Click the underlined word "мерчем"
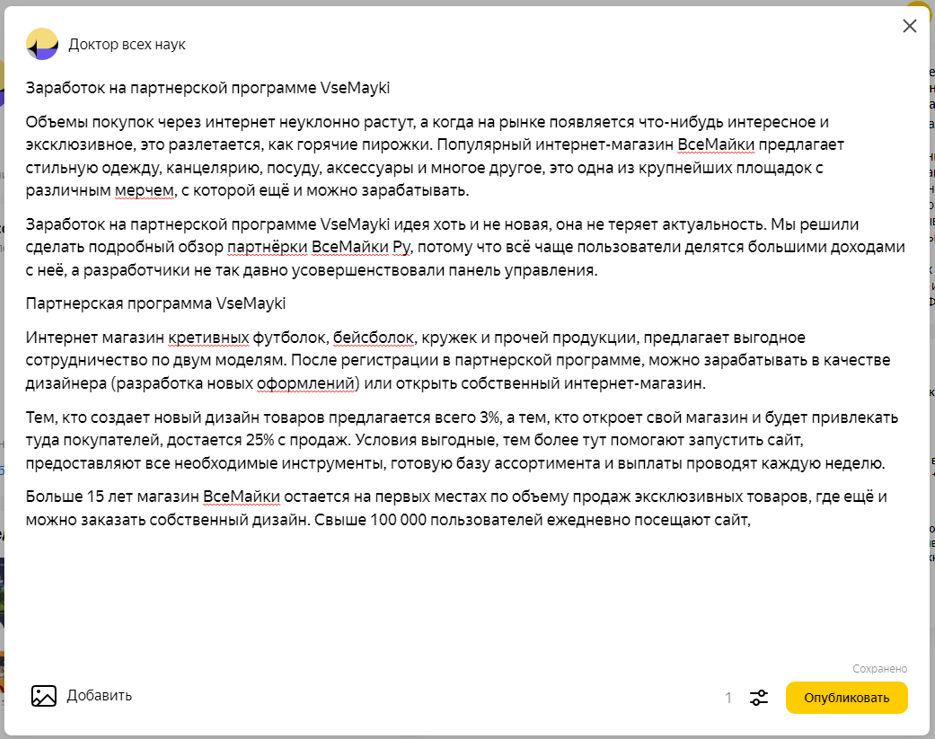The image size is (935, 739). click(x=144, y=190)
